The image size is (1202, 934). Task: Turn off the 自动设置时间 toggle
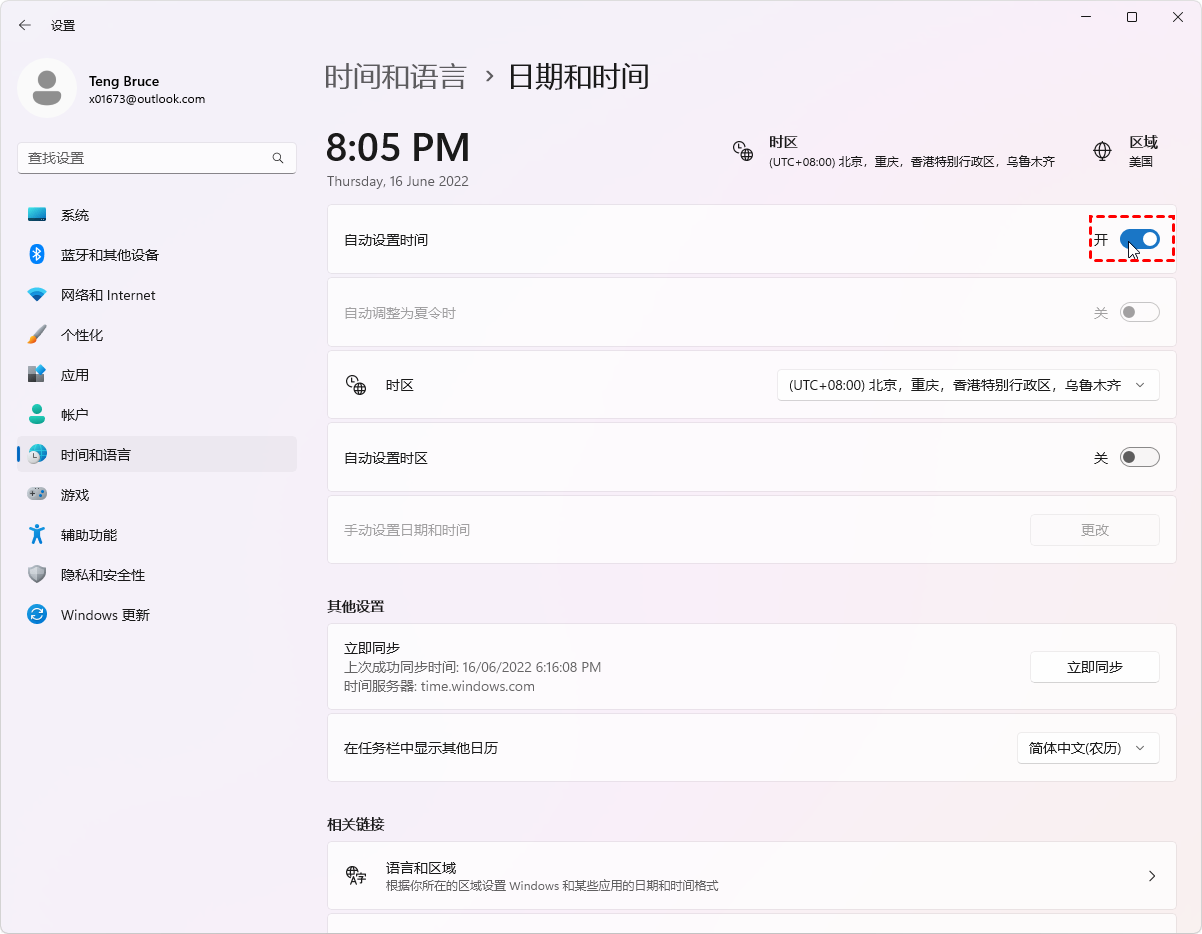tap(1139, 240)
